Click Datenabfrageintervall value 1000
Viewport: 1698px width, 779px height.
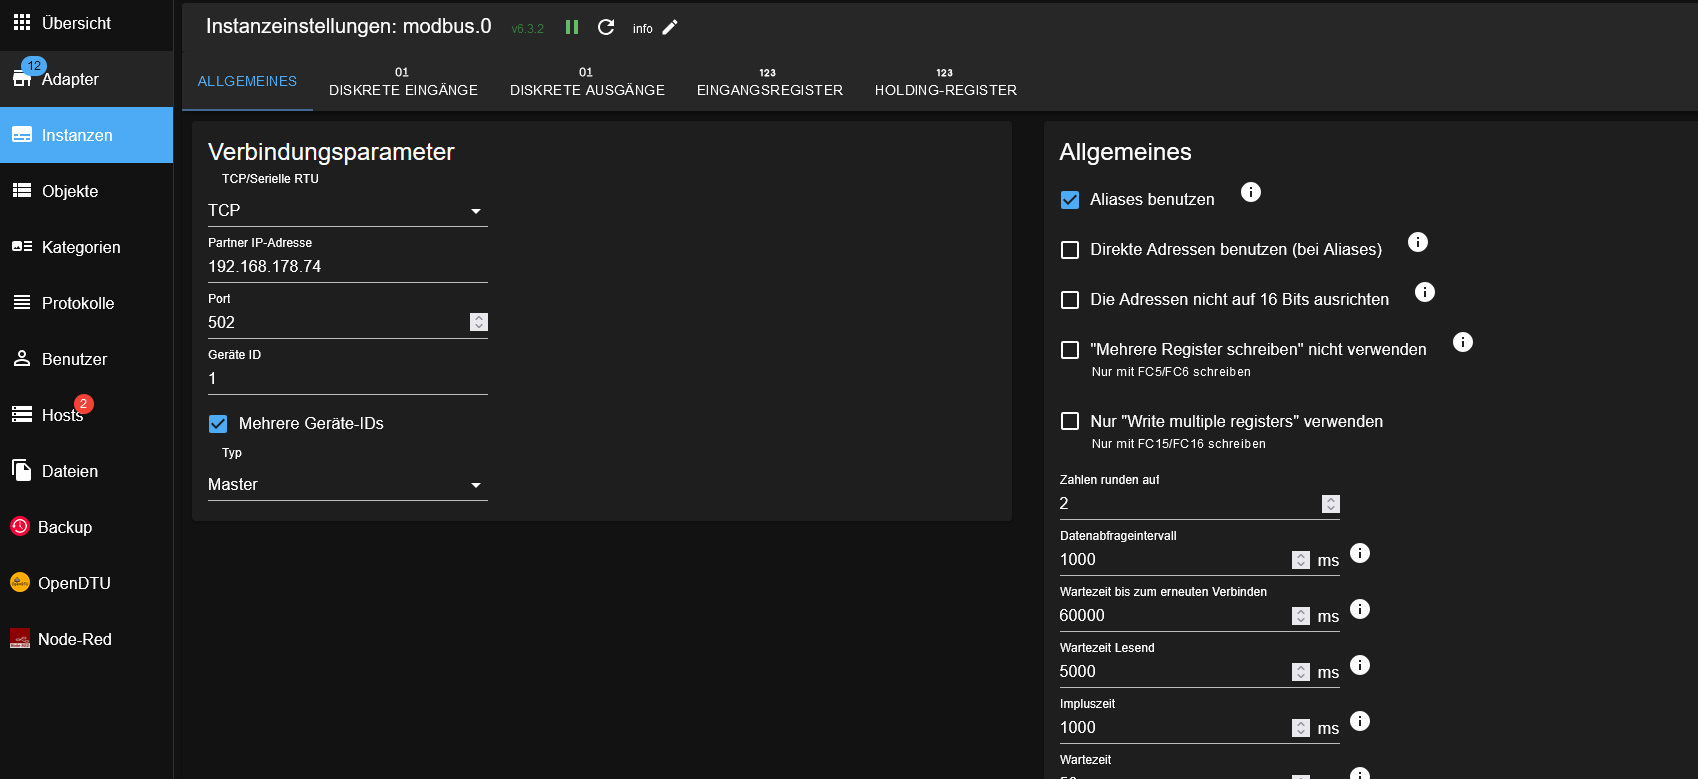[x=1078, y=559]
